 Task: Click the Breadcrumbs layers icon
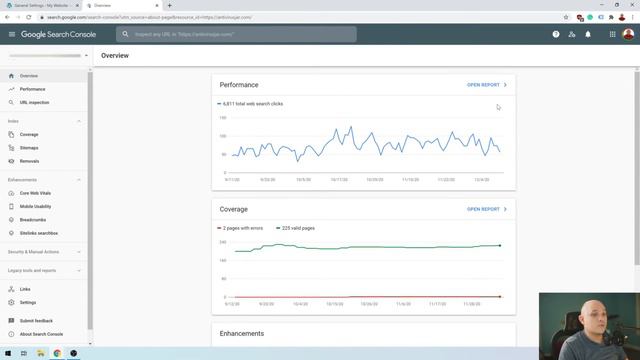[11, 220]
